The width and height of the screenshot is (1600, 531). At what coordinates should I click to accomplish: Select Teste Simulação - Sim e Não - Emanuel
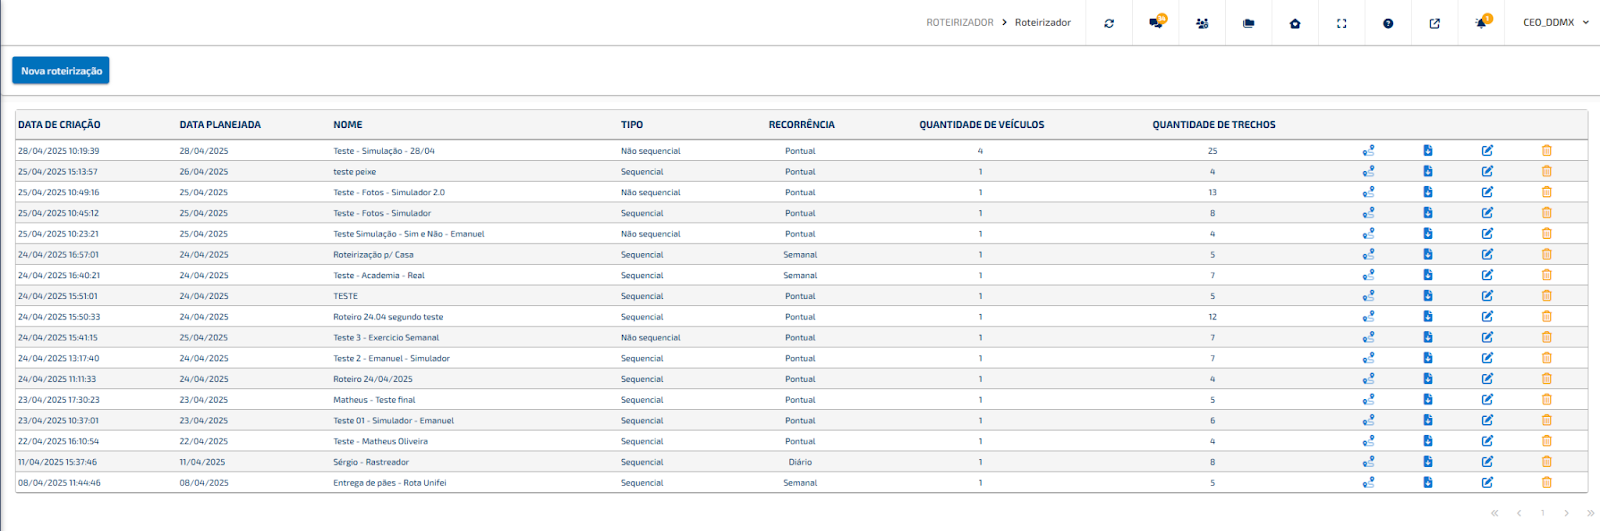[409, 234]
